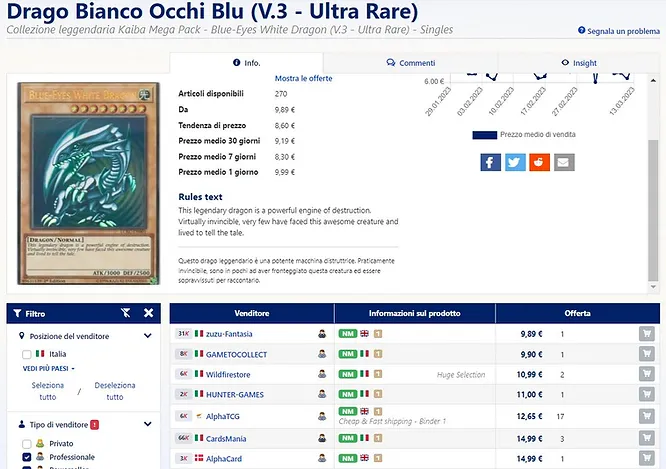Click AlphaCard professional seller icon

[322, 458]
